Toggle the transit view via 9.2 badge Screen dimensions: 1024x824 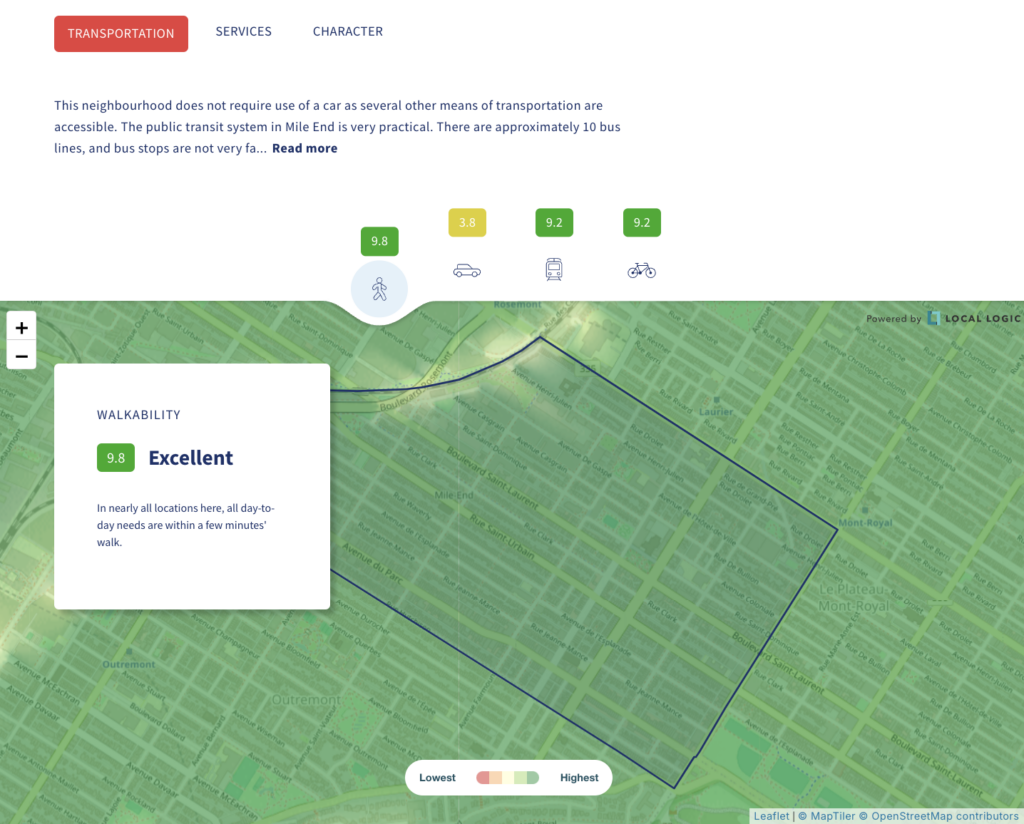click(554, 222)
